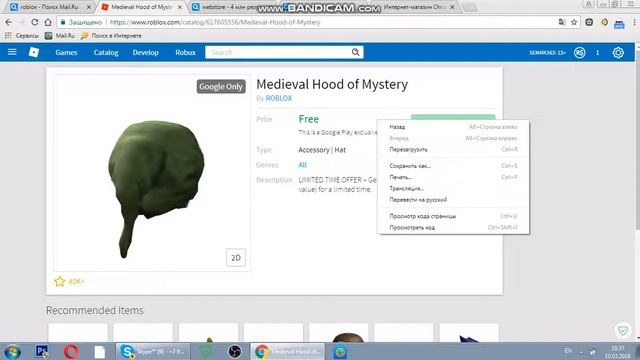The height and width of the screenshot is (360, 640).
Task: Open the OBS icon in the taskbar
Action: 235,351
